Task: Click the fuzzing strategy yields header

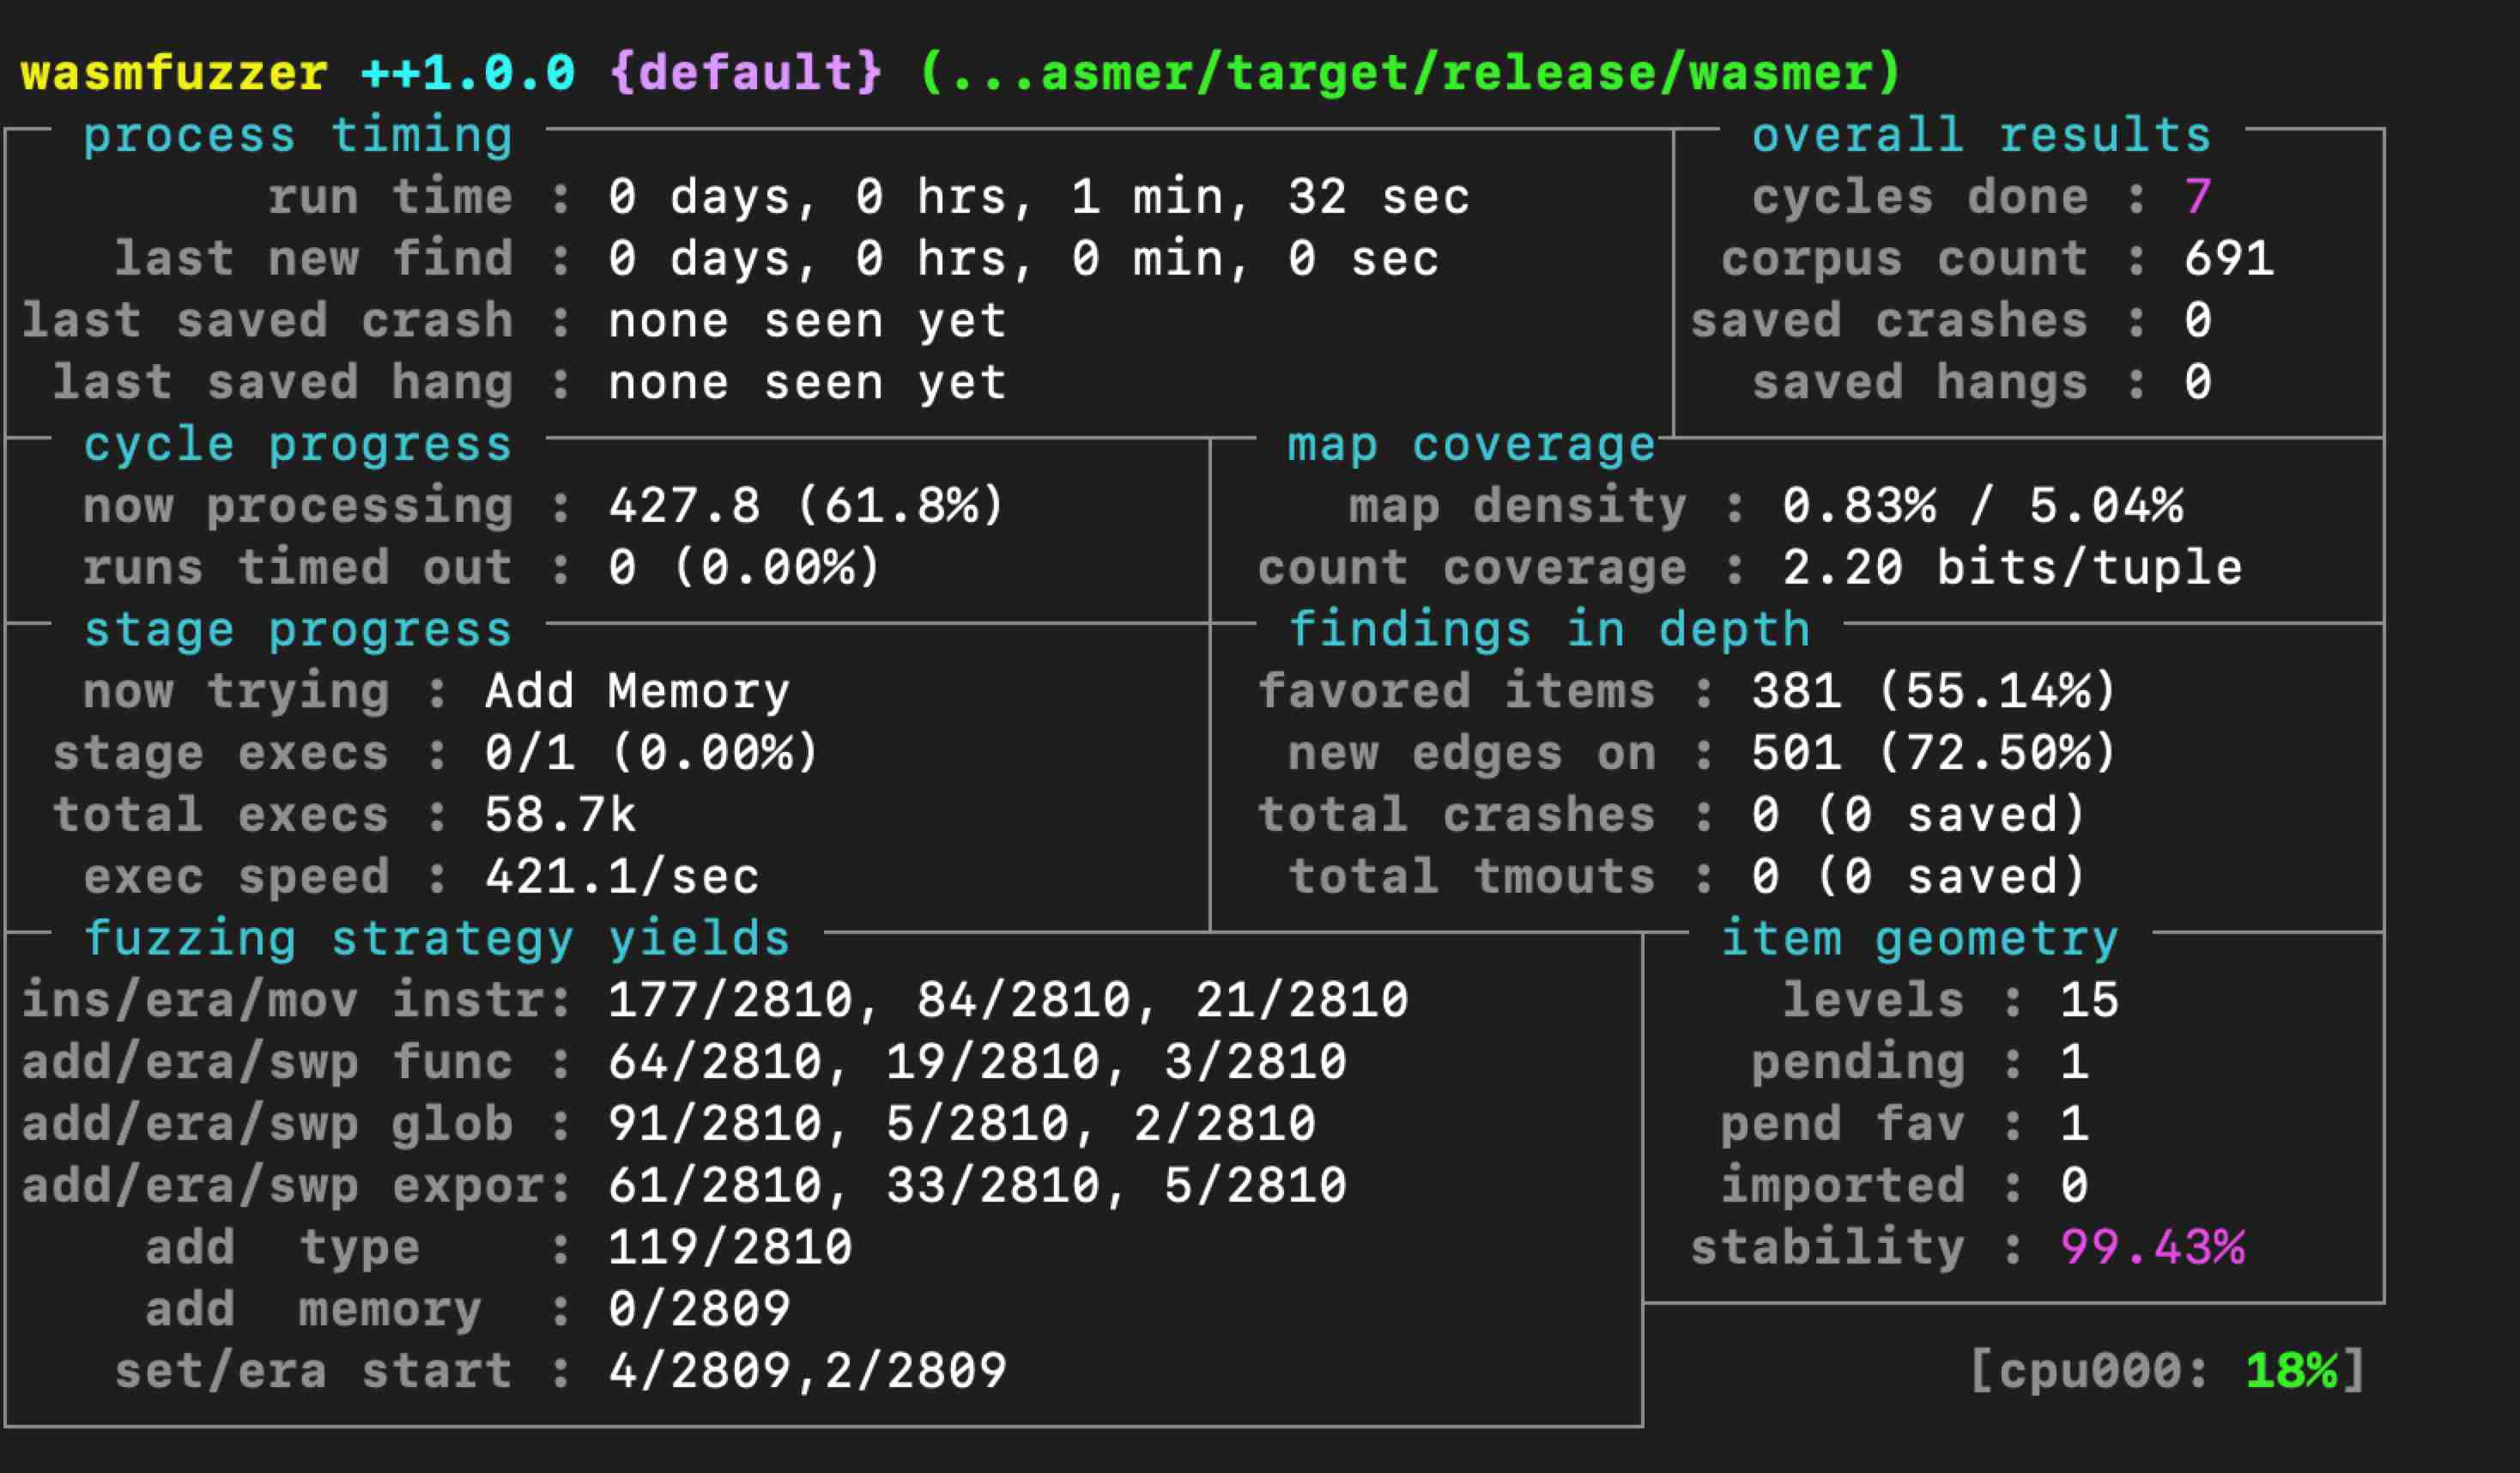Action: (x=436, y=939)
